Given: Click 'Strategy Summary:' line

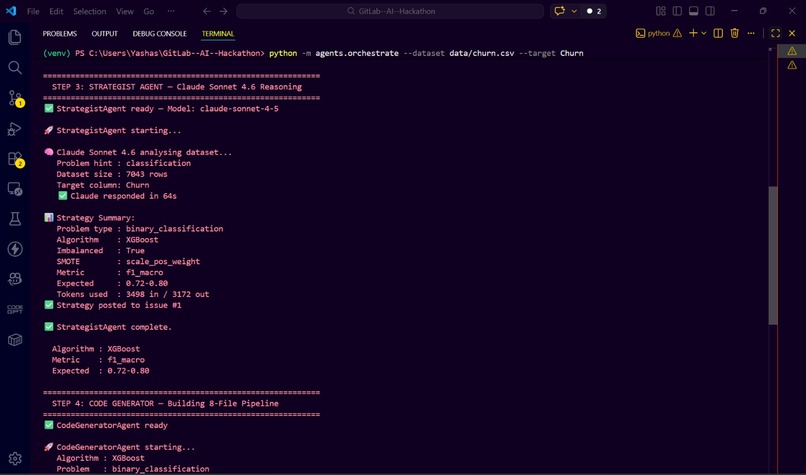Looking at the screenshot, I should [89, 217].
